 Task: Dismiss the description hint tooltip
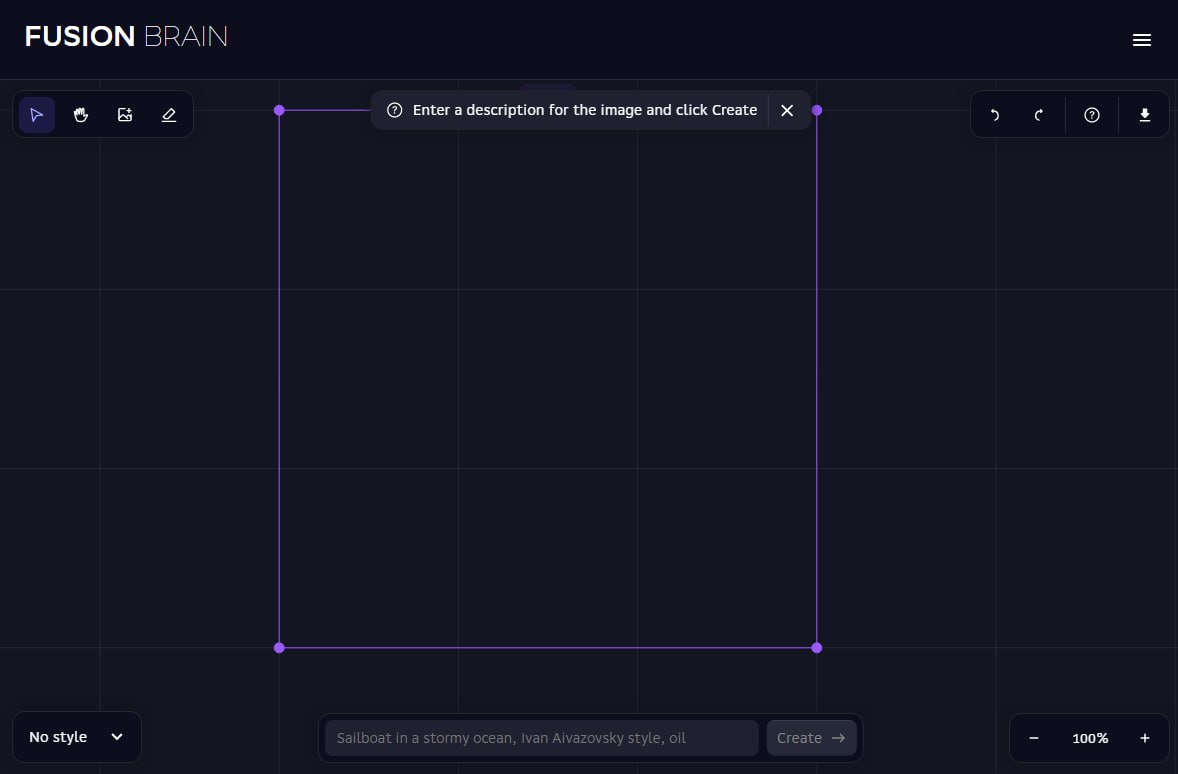pyautogui.click(x=787, y=110)
